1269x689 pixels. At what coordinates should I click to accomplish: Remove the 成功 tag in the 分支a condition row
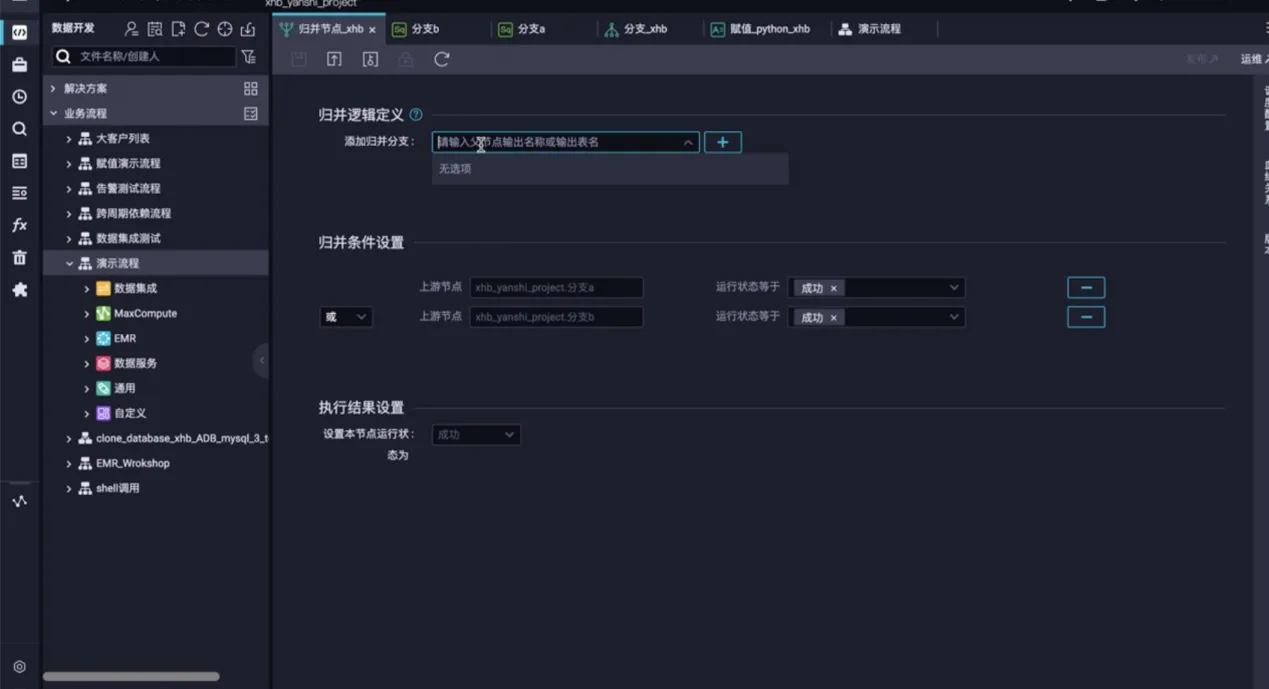coord(833,288)
